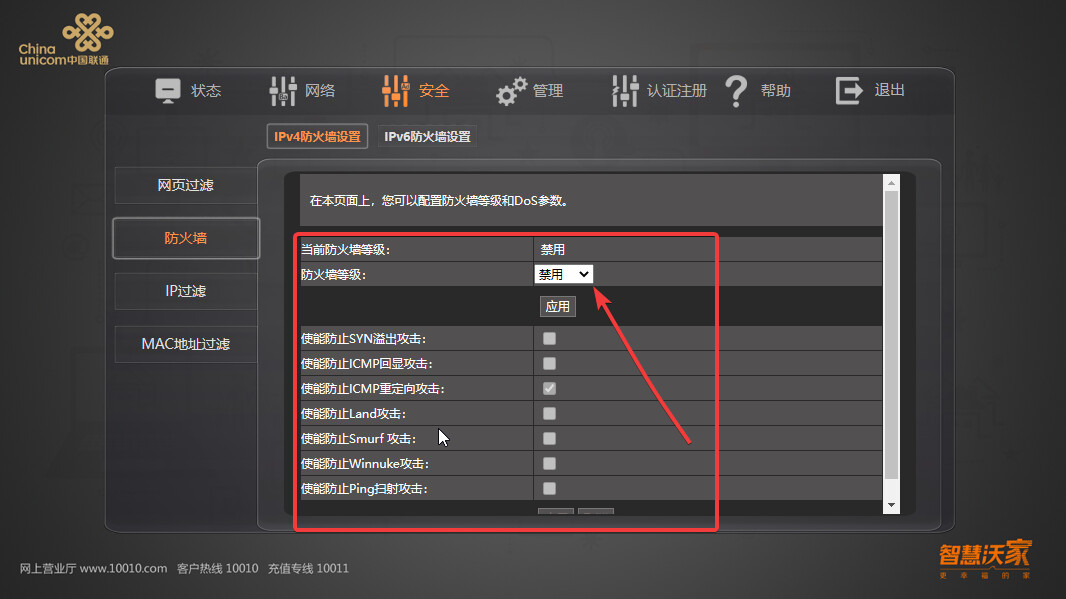1066x599 pixels.
Task: Click the 防火墙等级 label text
Action: (x=333, y=275)
